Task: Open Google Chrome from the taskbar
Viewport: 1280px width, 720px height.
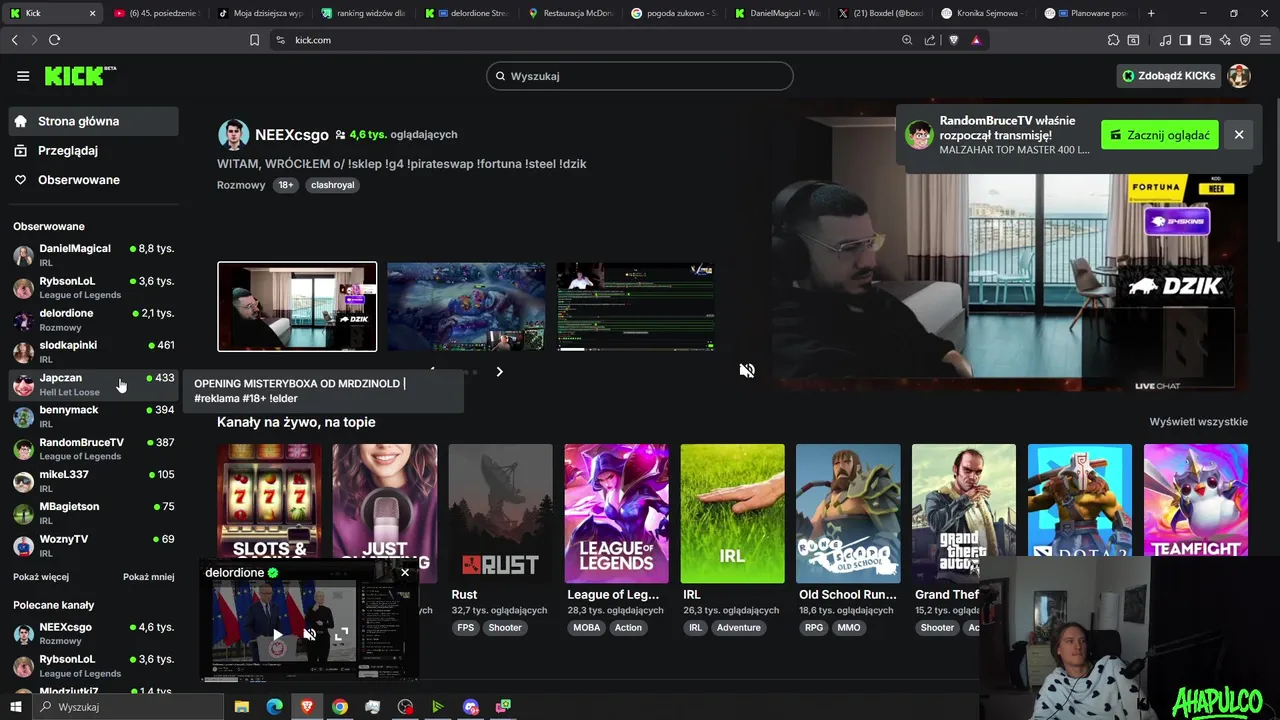Action: pyautogui.click(x=340, y=707)
